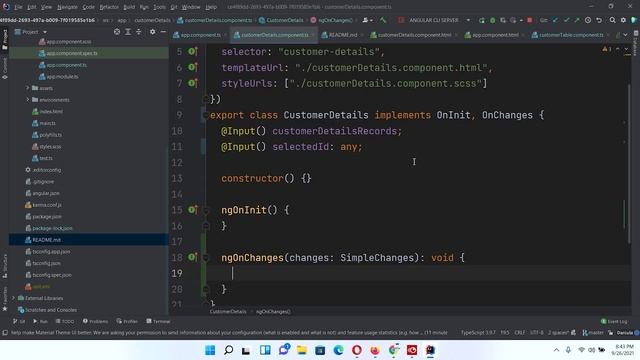
Task: Expand the assets folder
Action: coord(28,88)
